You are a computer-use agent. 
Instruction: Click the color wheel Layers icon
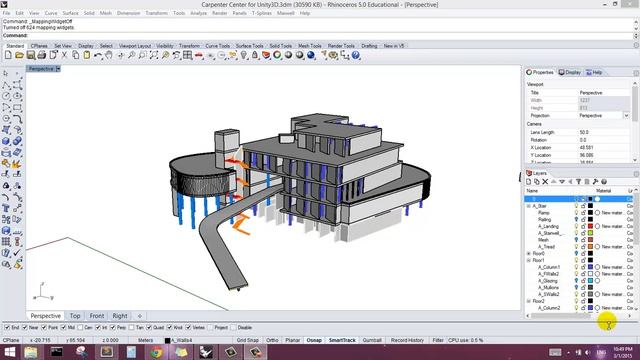click(x=277, y=55)
